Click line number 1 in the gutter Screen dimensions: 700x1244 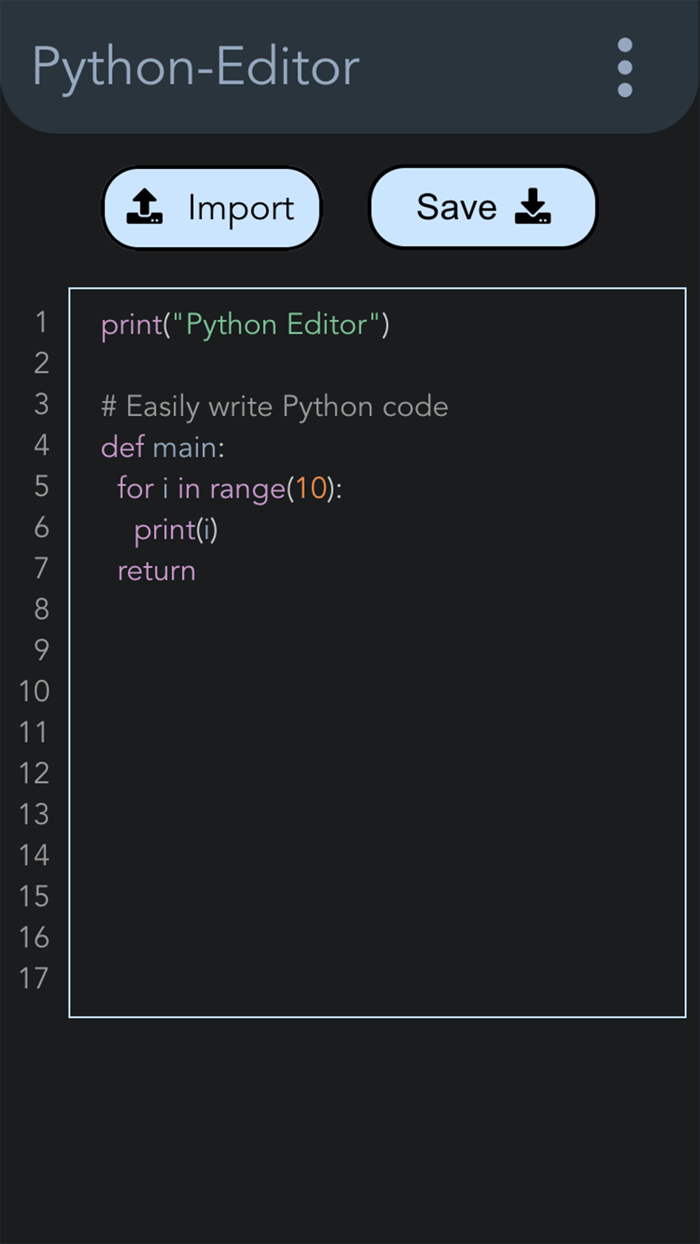41,323
